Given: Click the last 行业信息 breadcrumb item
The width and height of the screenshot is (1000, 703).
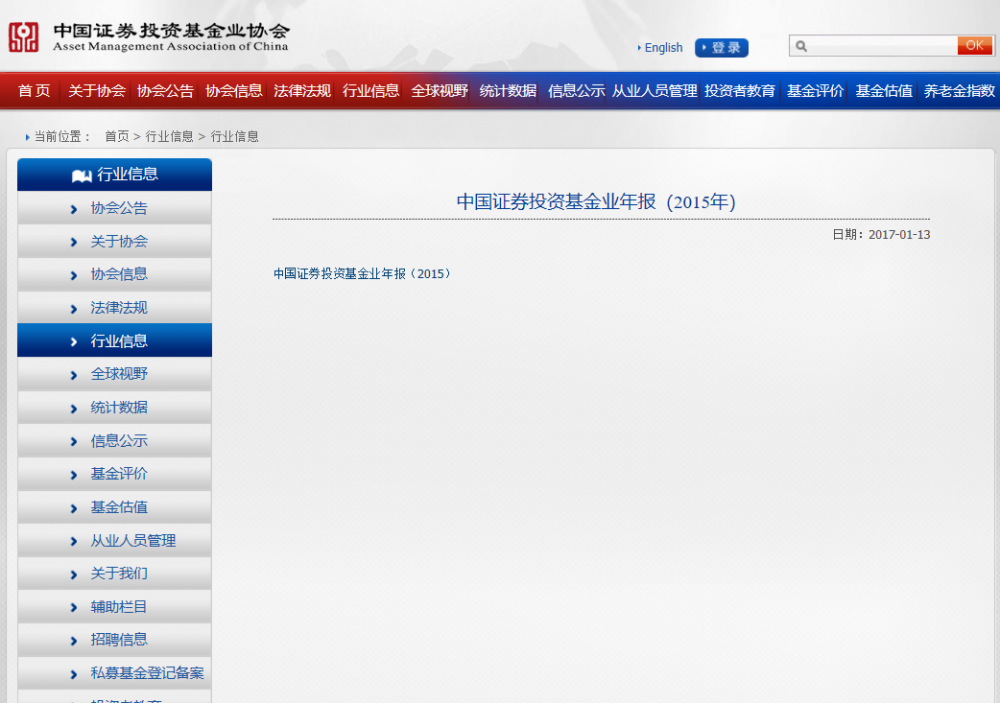Looking at the screenshot, I should (235, 137).
